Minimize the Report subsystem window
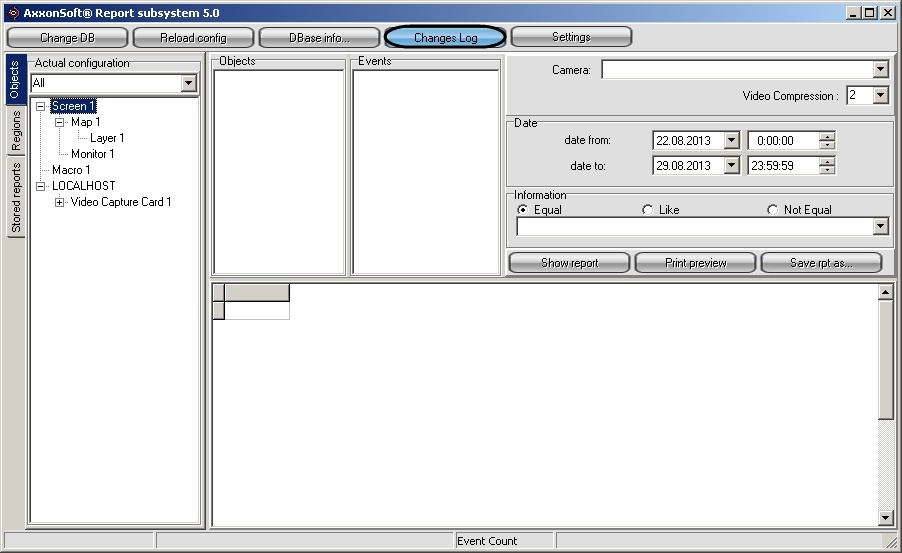 point(853,13)
